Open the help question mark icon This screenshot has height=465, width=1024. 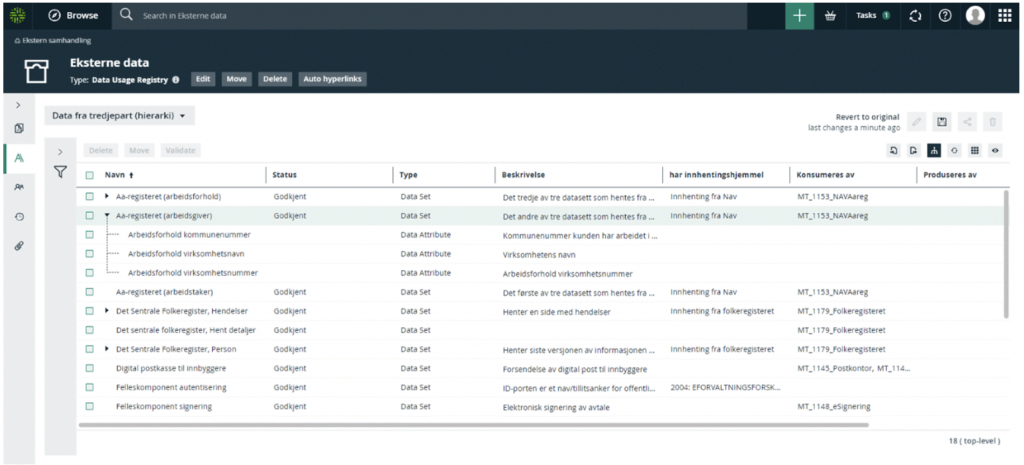point(944,16)
